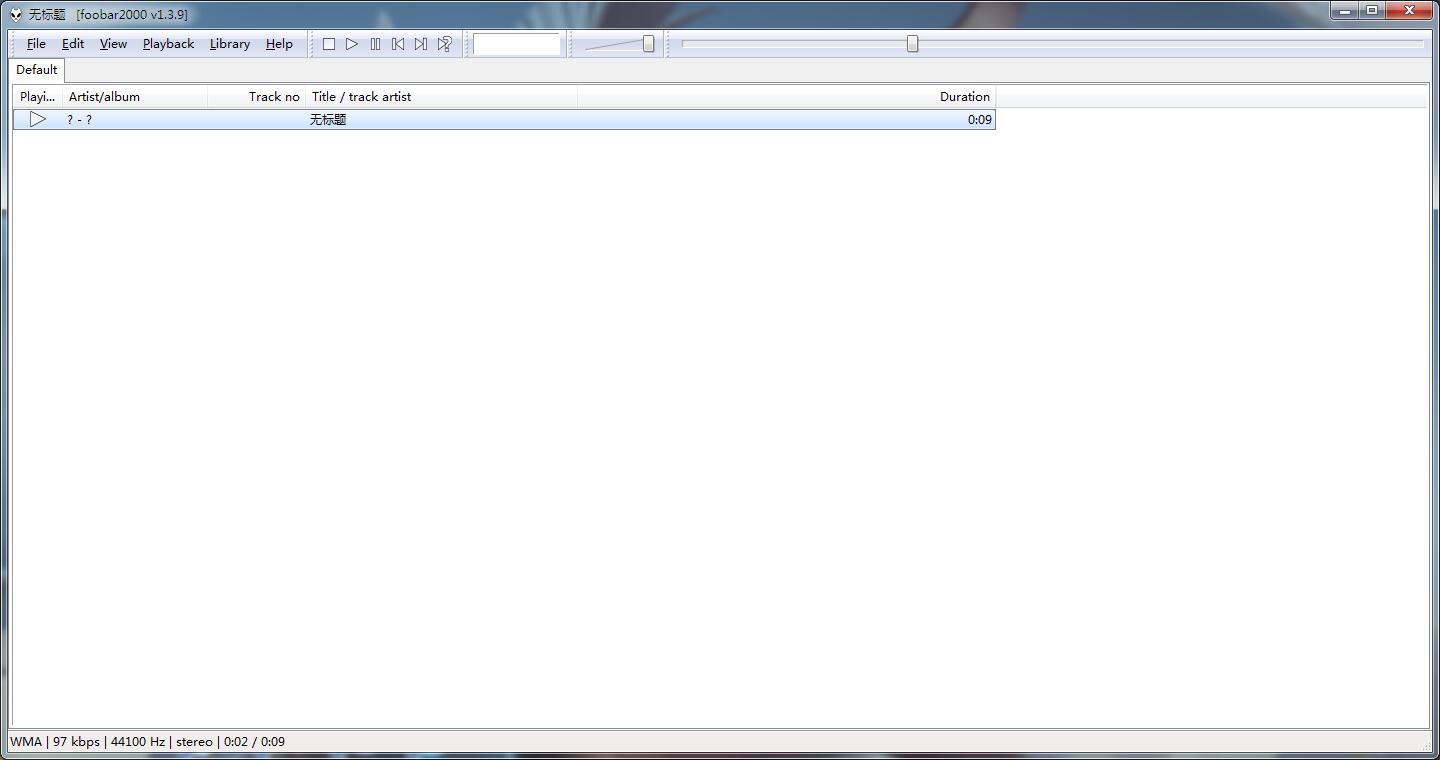The width and height of the screenshot is (1440, 760).
Task: Select the 无标题 track title in playlist
Action: tap(328, 120)
